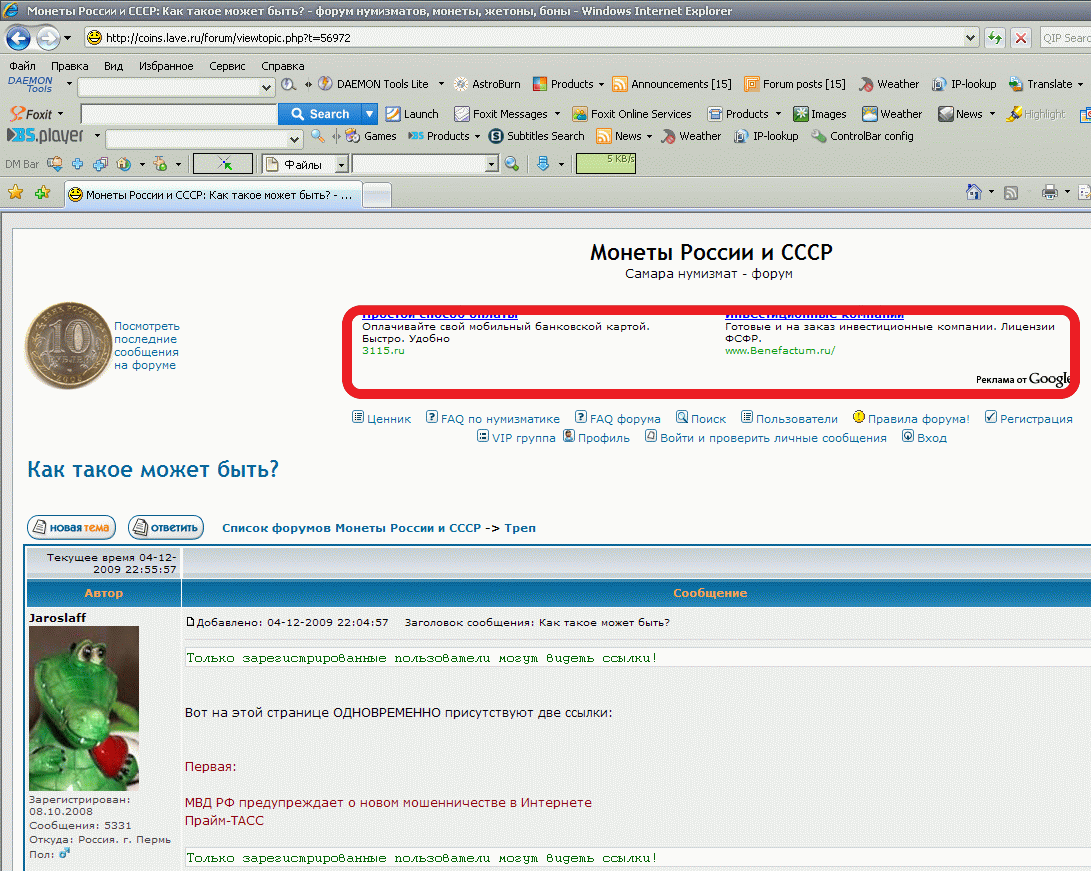
Task: Open the recent pages dropdown beside Forward
Action: (x=67, y=38)
